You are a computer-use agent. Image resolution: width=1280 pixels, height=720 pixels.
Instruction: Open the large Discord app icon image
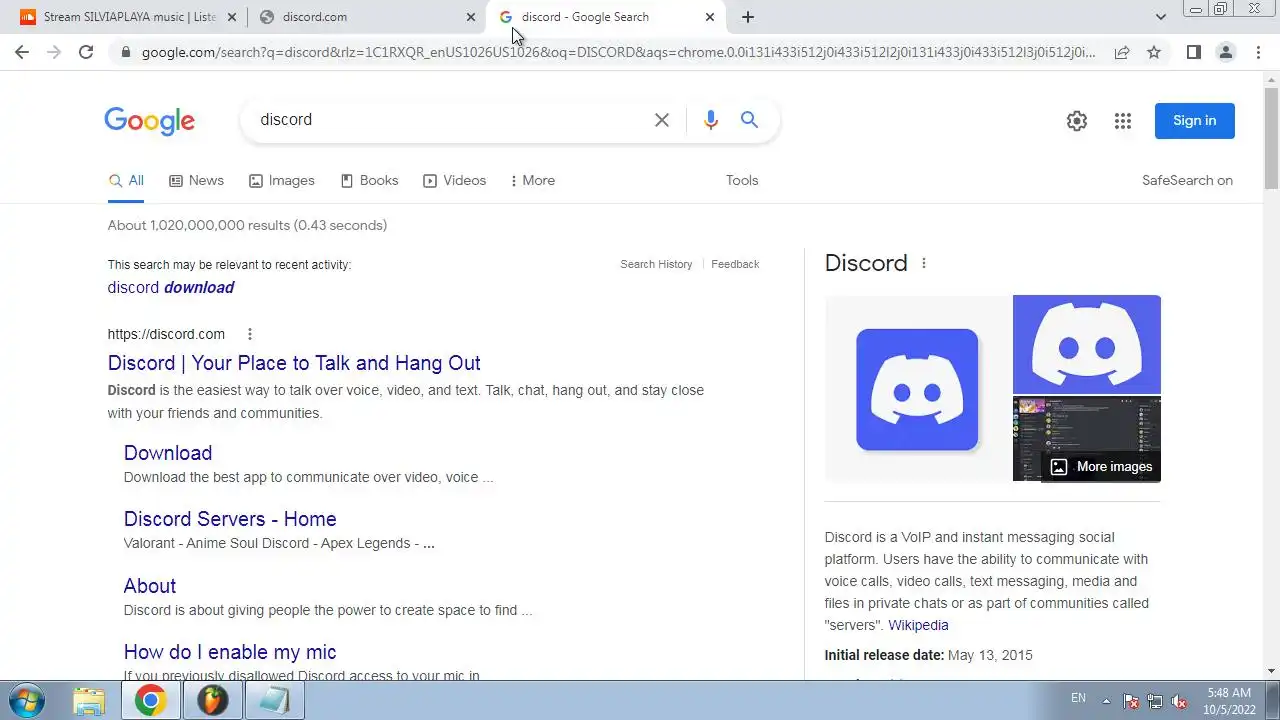tap(917, 389)
